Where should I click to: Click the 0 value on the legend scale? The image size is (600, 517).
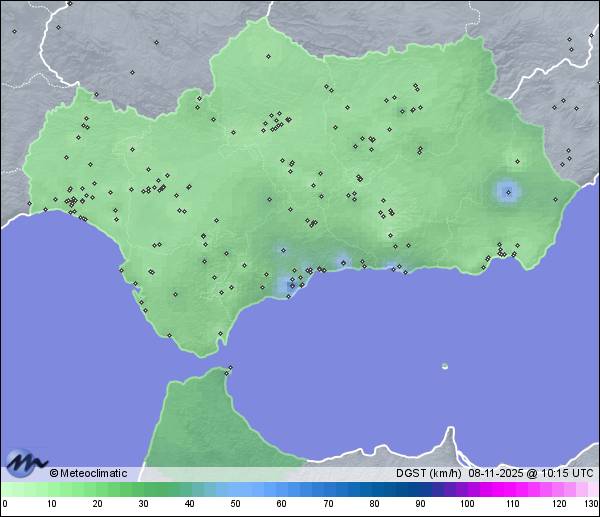click(5, 504)
